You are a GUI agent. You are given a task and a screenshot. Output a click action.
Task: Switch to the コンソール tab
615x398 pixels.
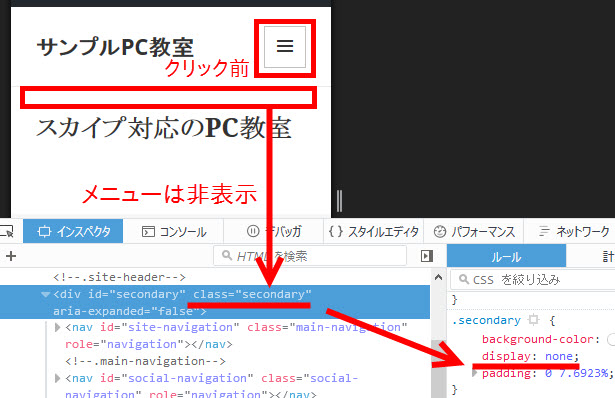[173, 231]
